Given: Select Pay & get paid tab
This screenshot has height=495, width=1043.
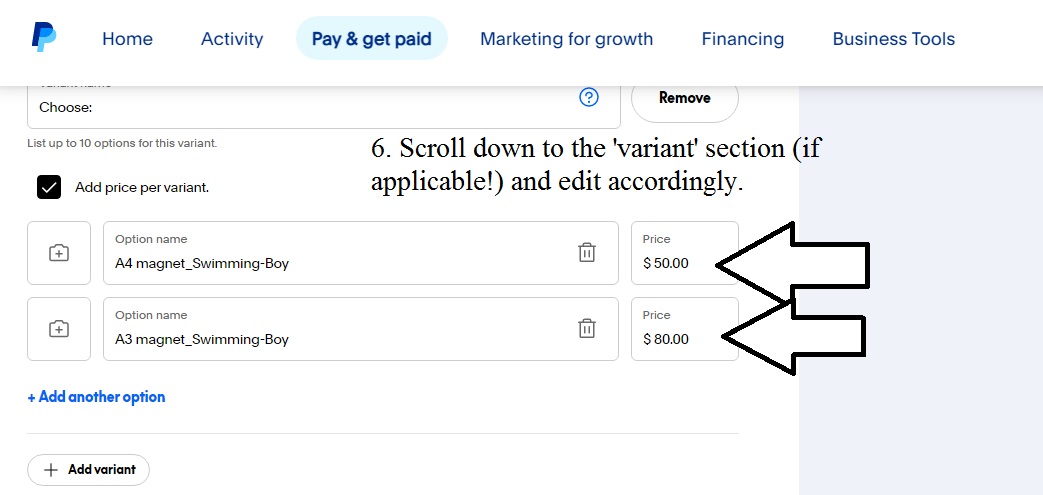Looking at the screenshot, I should pos(372,39).
